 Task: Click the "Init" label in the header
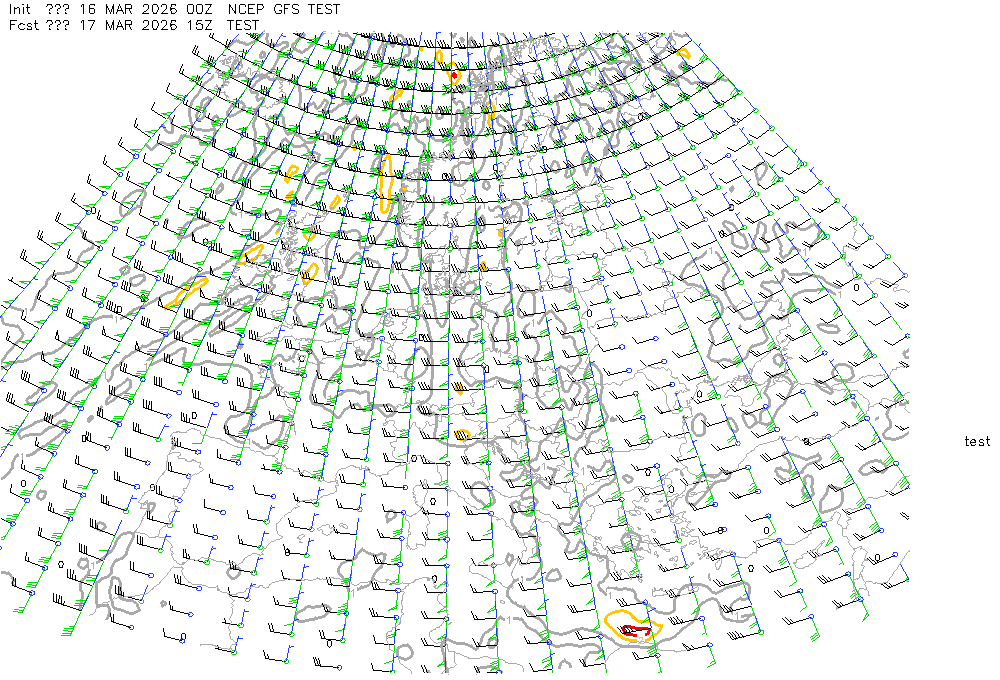[x=21, y=9]
